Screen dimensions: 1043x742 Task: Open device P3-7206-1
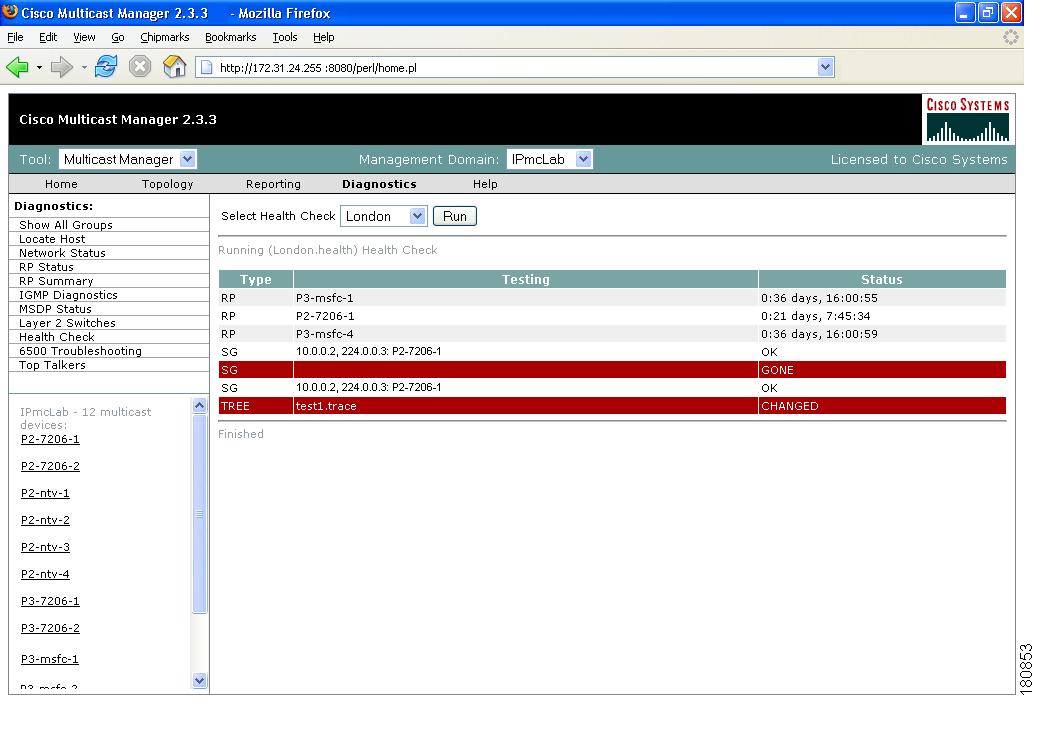[50, 601]
